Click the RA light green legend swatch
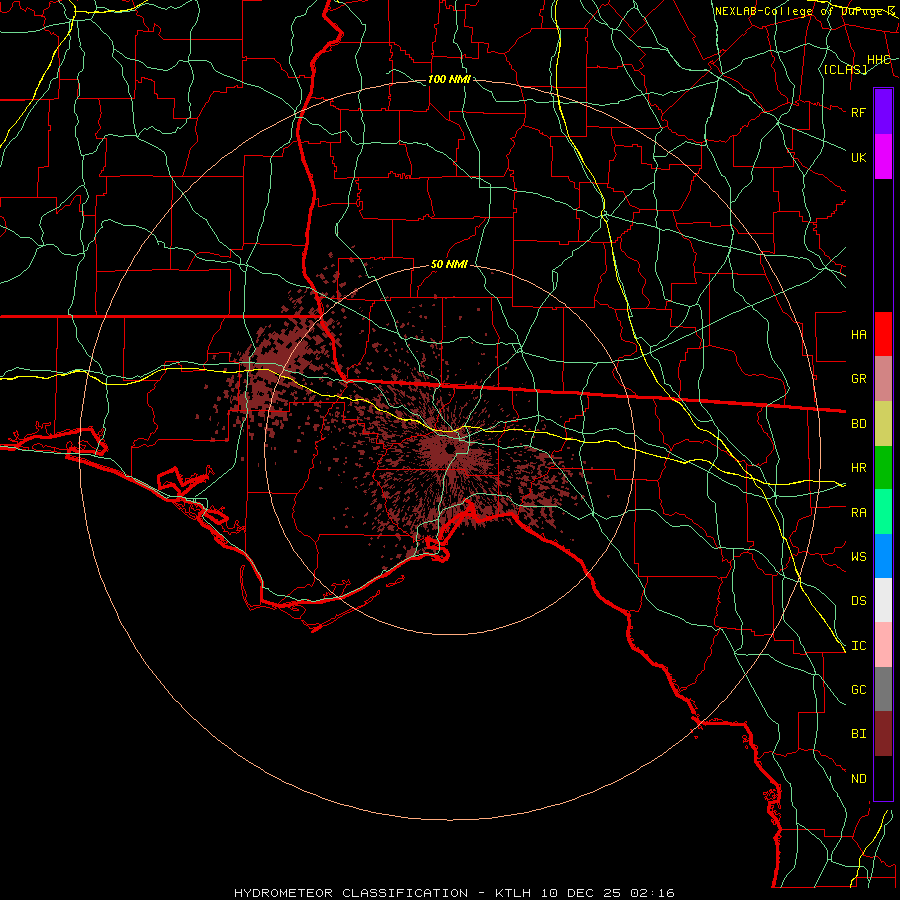Viewport: 900px width, 900px height. click(883, 512)
